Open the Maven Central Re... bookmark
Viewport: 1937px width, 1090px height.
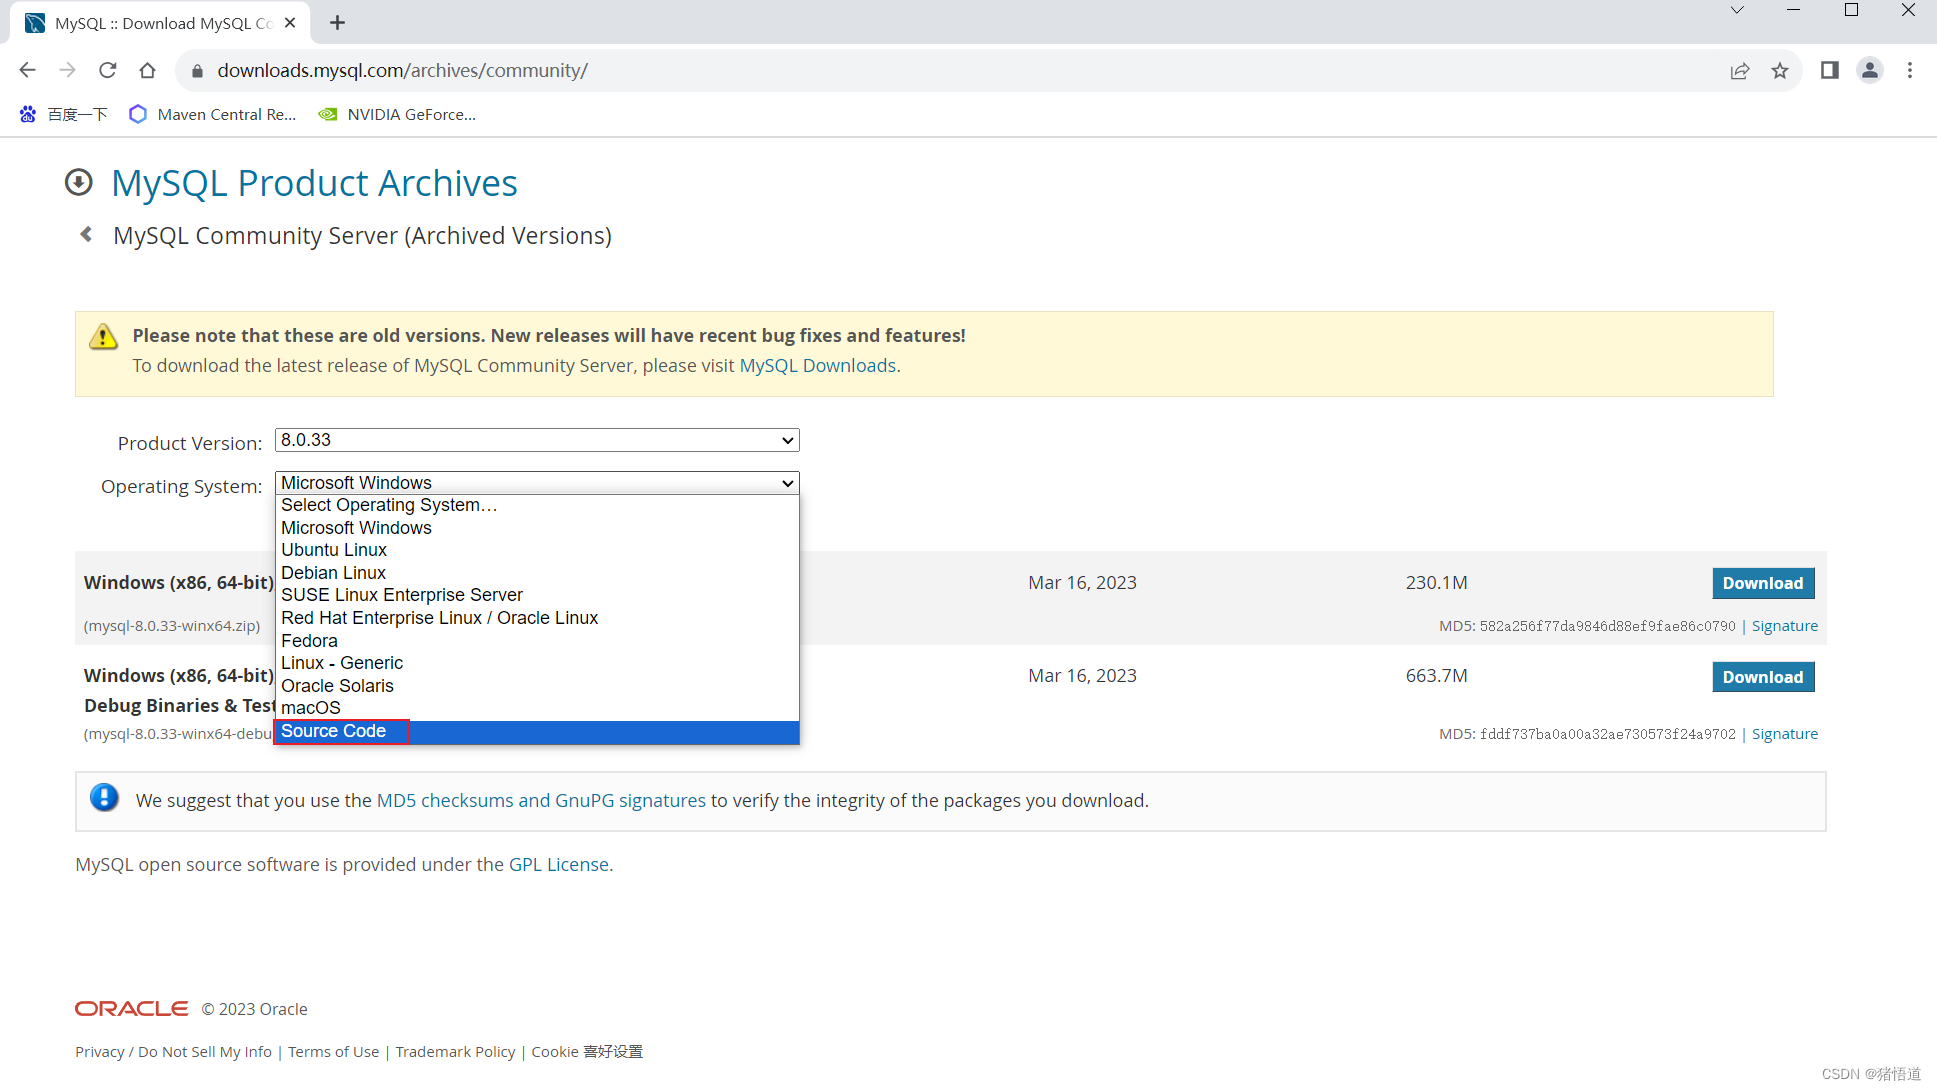(212, 114)
